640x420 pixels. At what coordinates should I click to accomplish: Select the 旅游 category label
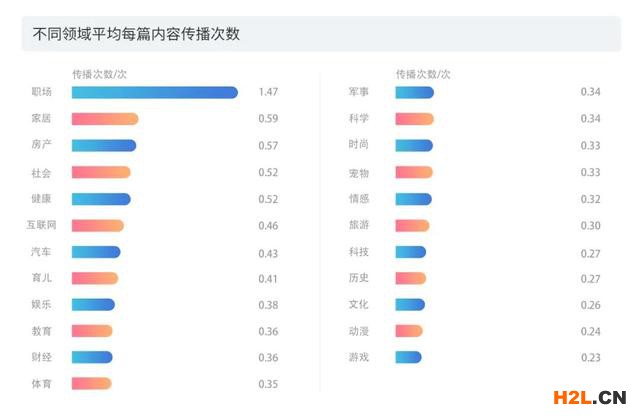(x=358, y=225)
